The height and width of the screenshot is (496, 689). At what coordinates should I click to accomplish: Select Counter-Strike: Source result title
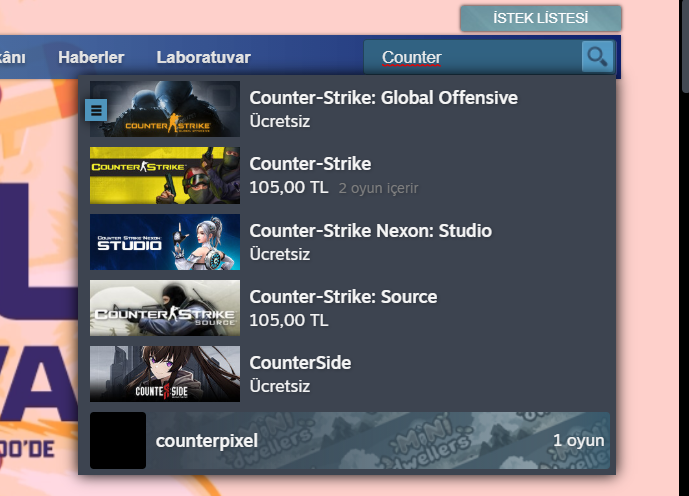pyautogui.click(x=343, y=297)
